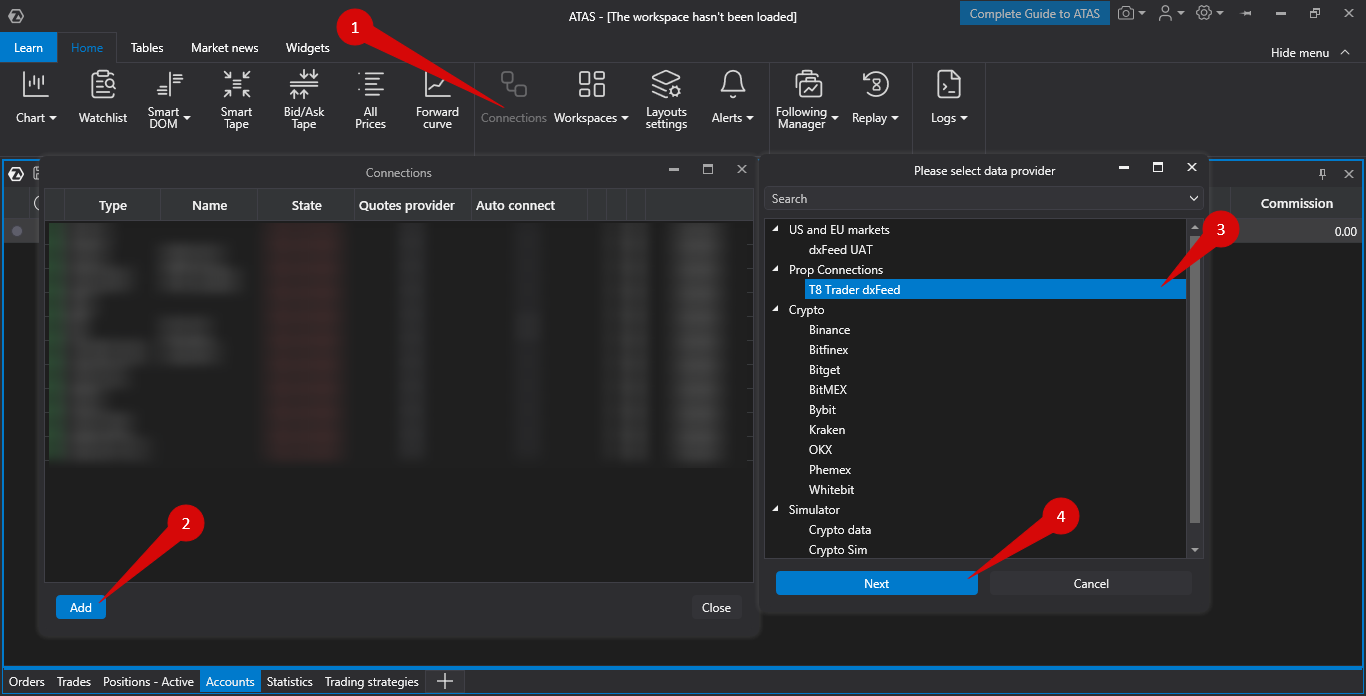Click the Connections icon in the ribbon
Viewport: 1366px width, 696px height.
[x=514, y=85]
